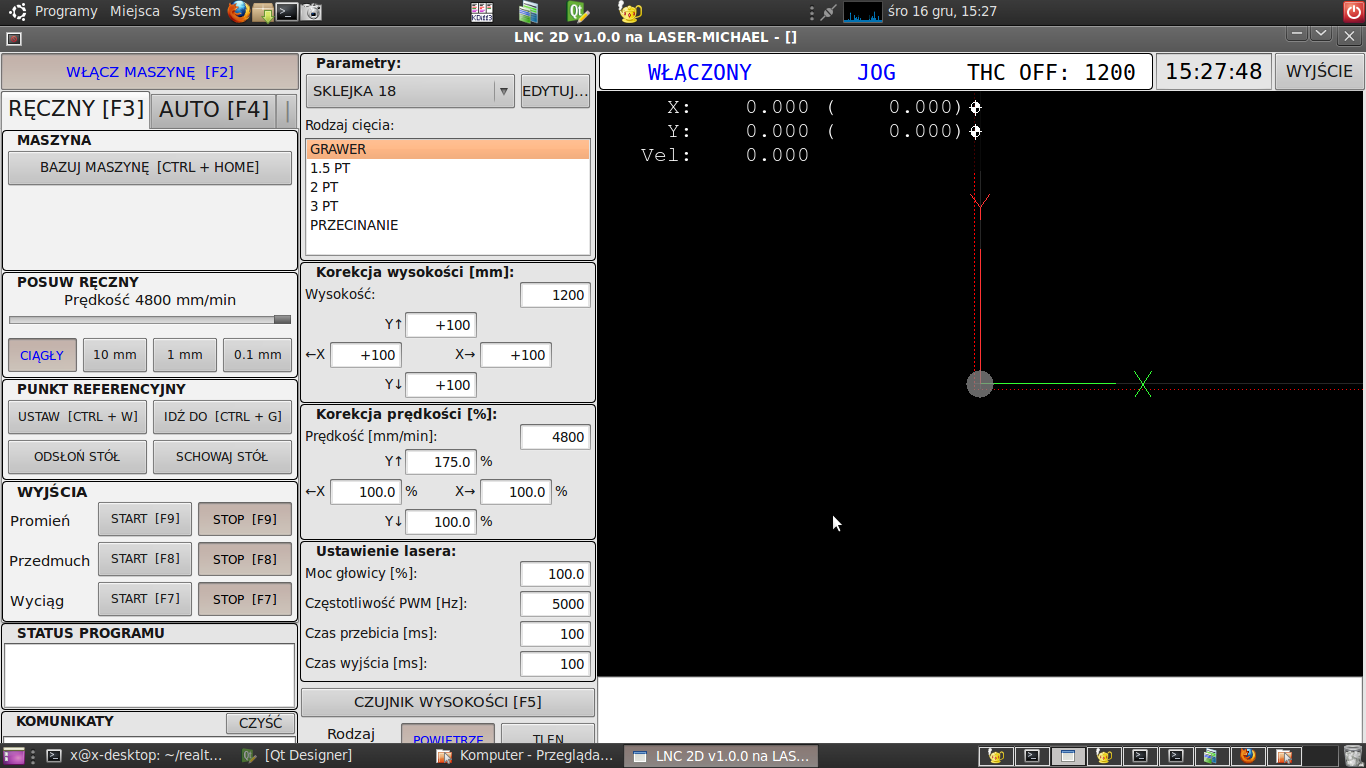Adjust the Prędkość jog speed slider
This screenshot has width=1366, height=768.
pyautogui.click(x=150, y=320)
